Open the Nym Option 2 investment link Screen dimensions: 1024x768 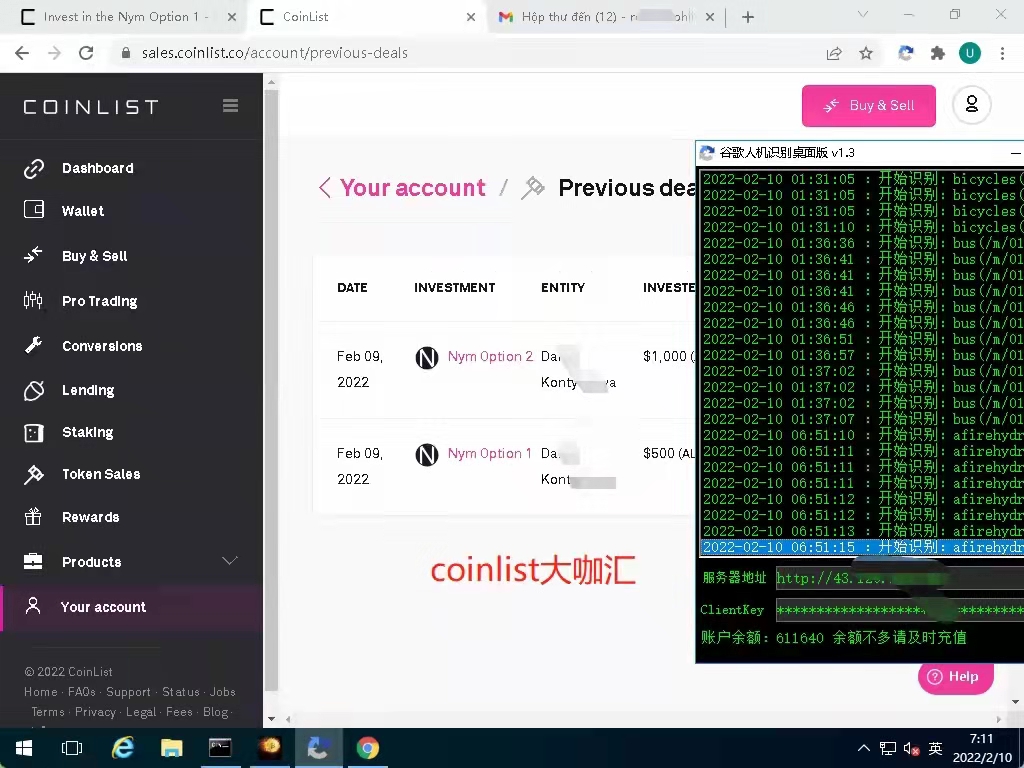tap(490, 357)
